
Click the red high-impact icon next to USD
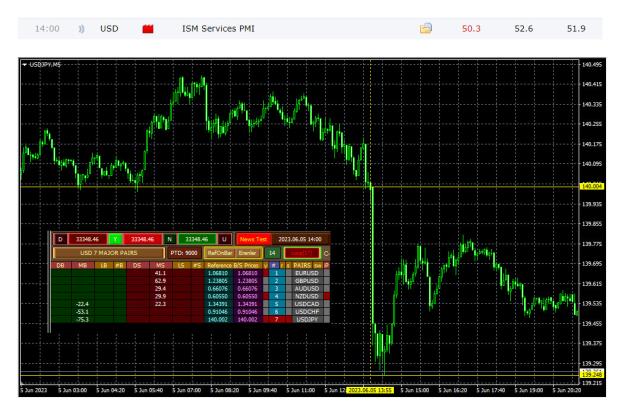[148, 29]
